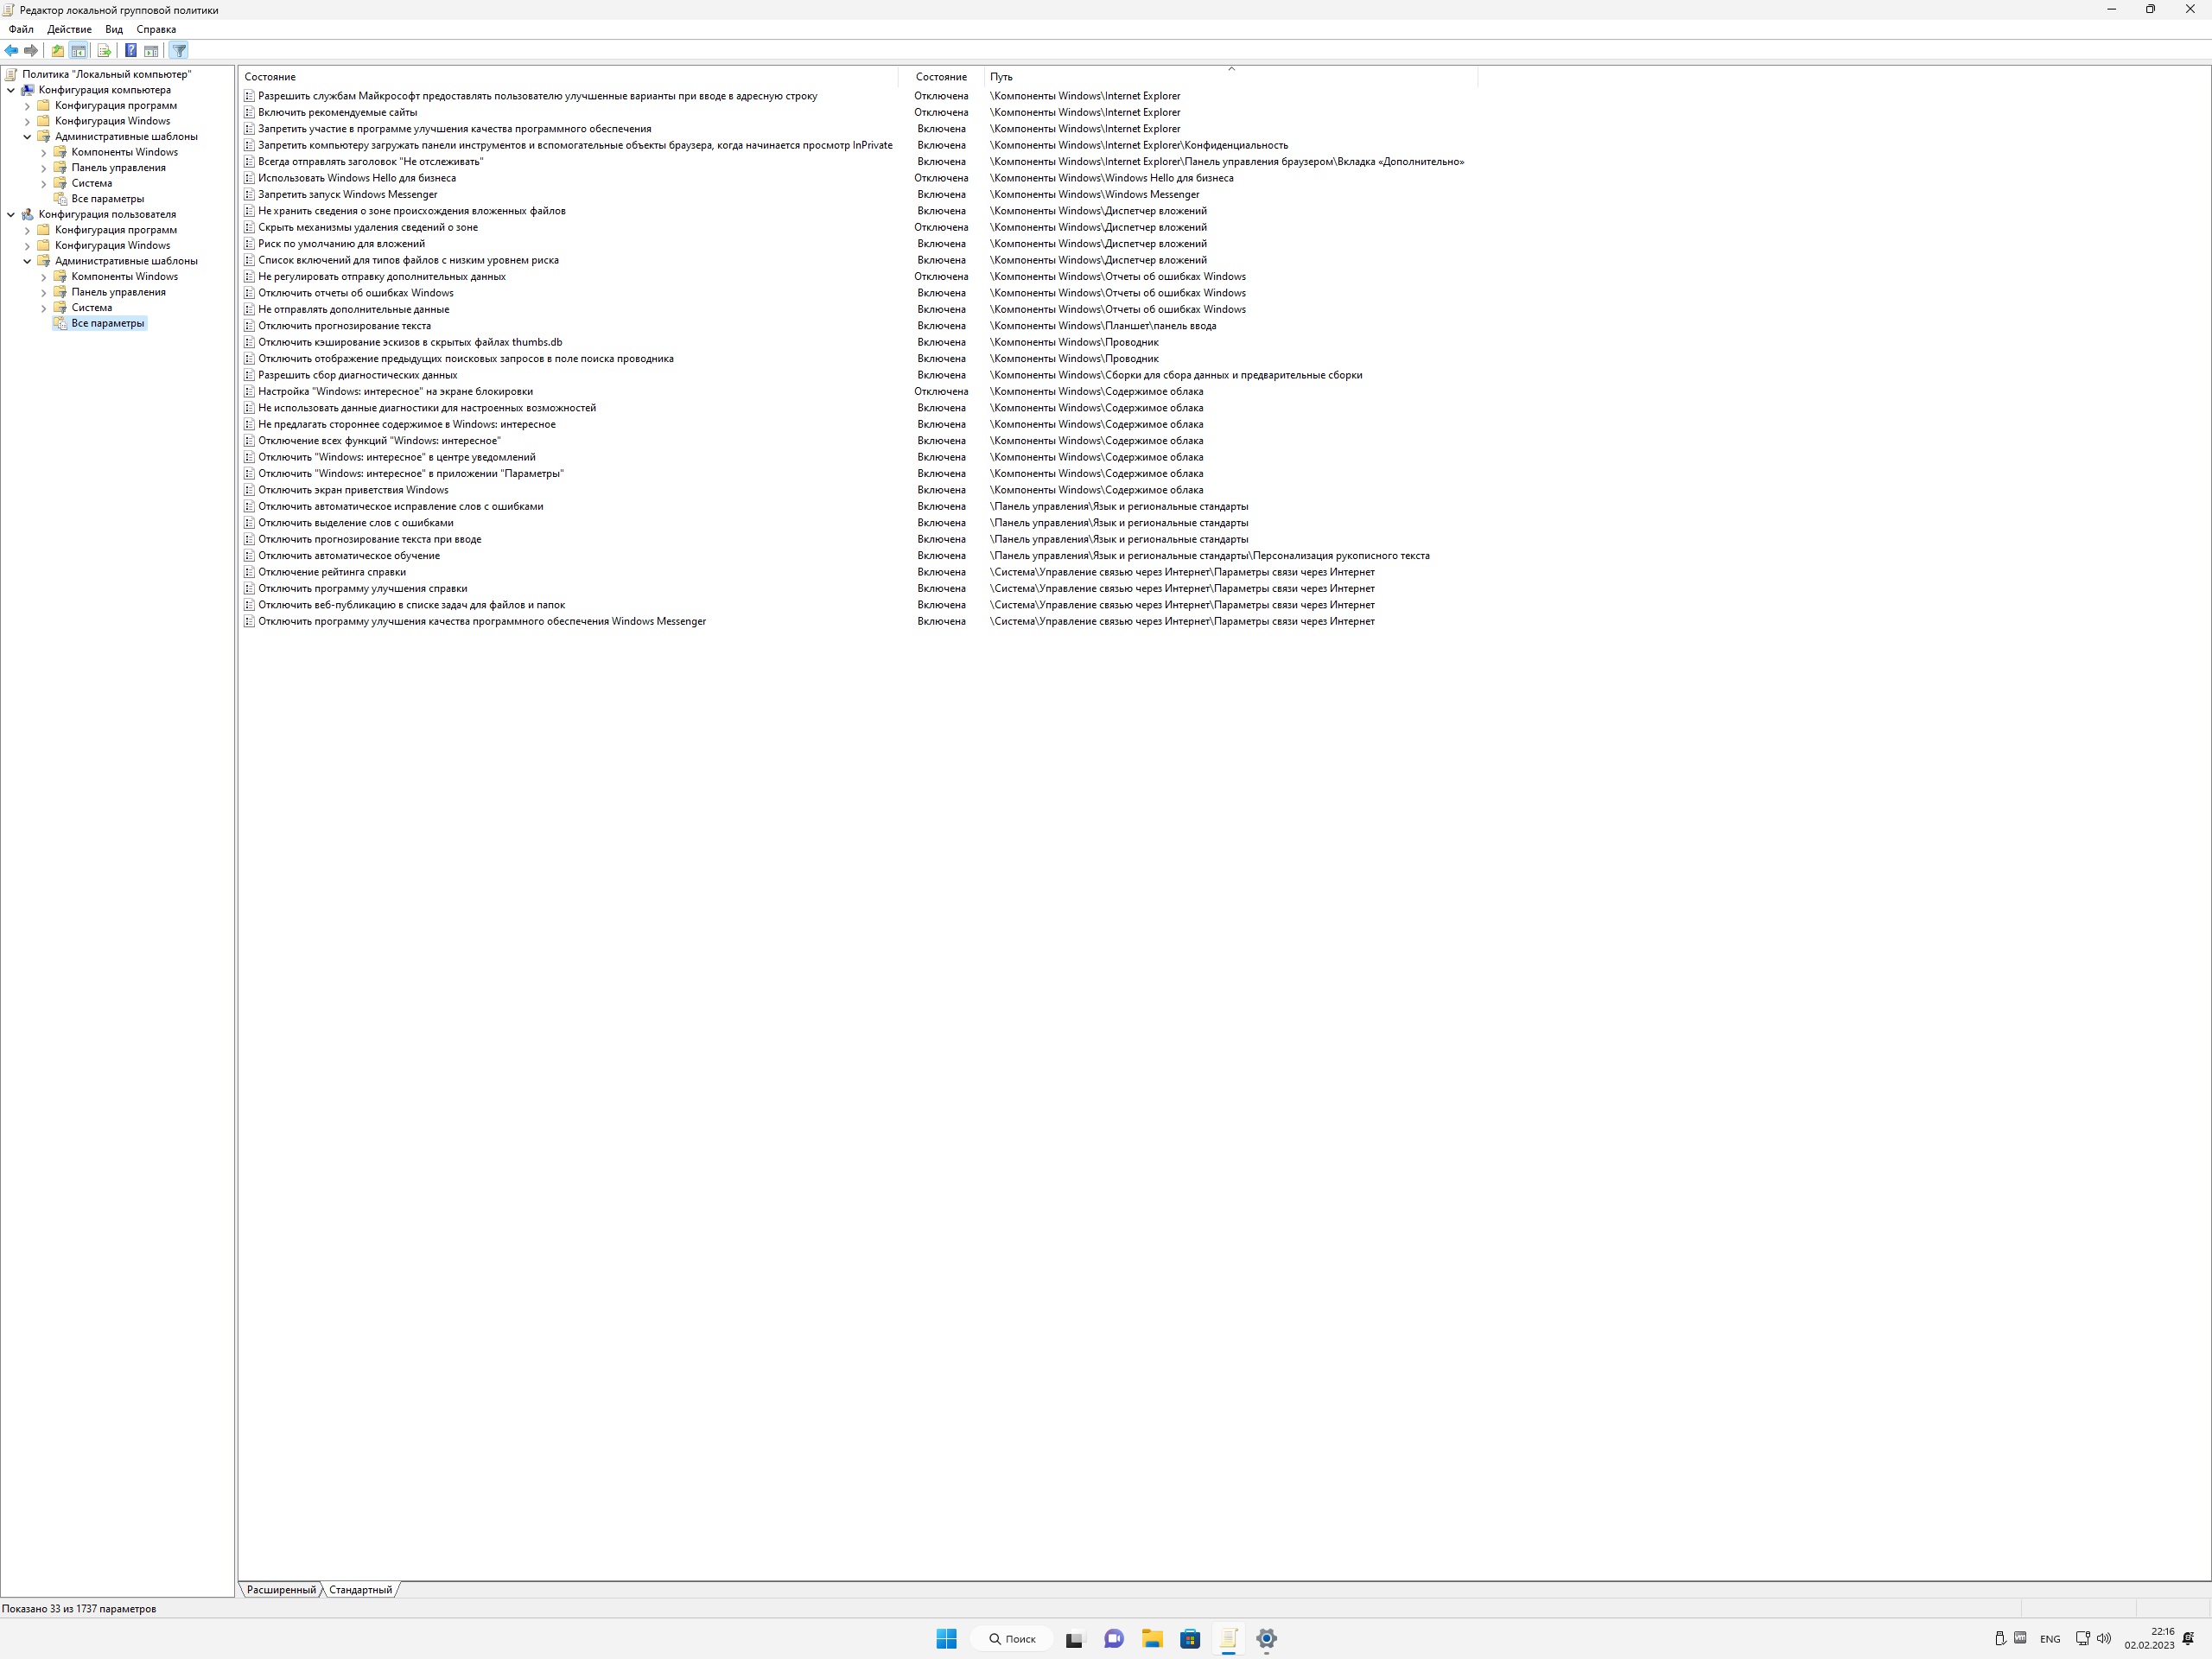
Task: Switch to the Стандартный tab
Action: pos(360,1589)
